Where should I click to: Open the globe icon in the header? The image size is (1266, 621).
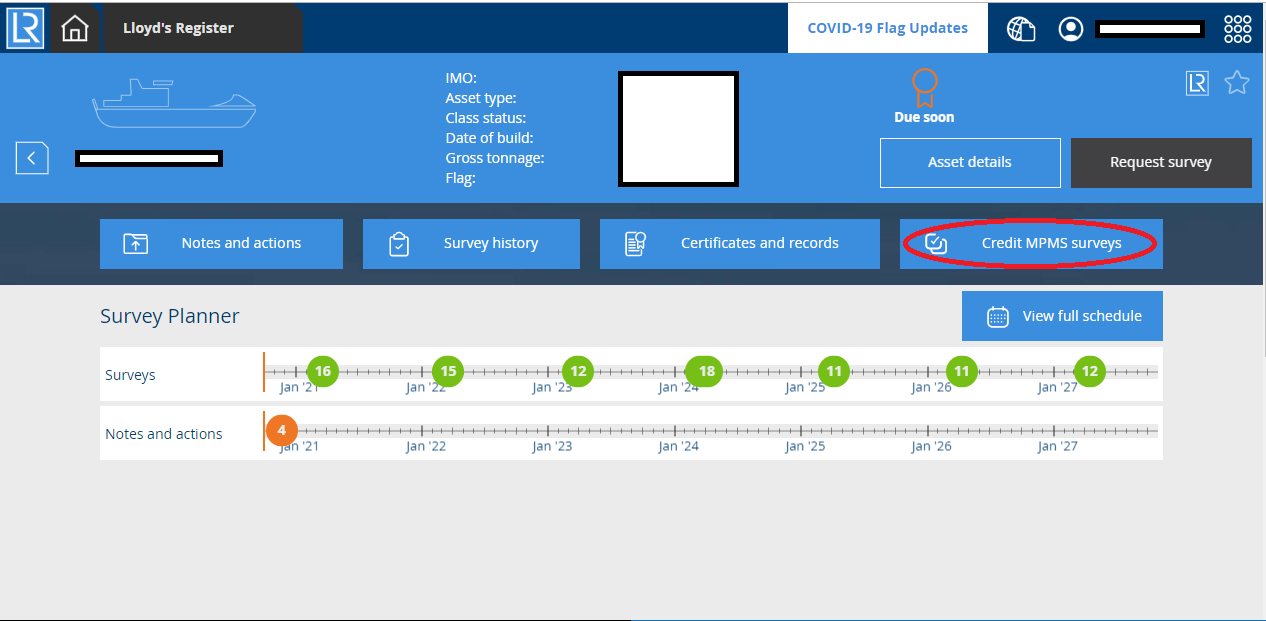pyautogui.click(x=1021, y=29)
